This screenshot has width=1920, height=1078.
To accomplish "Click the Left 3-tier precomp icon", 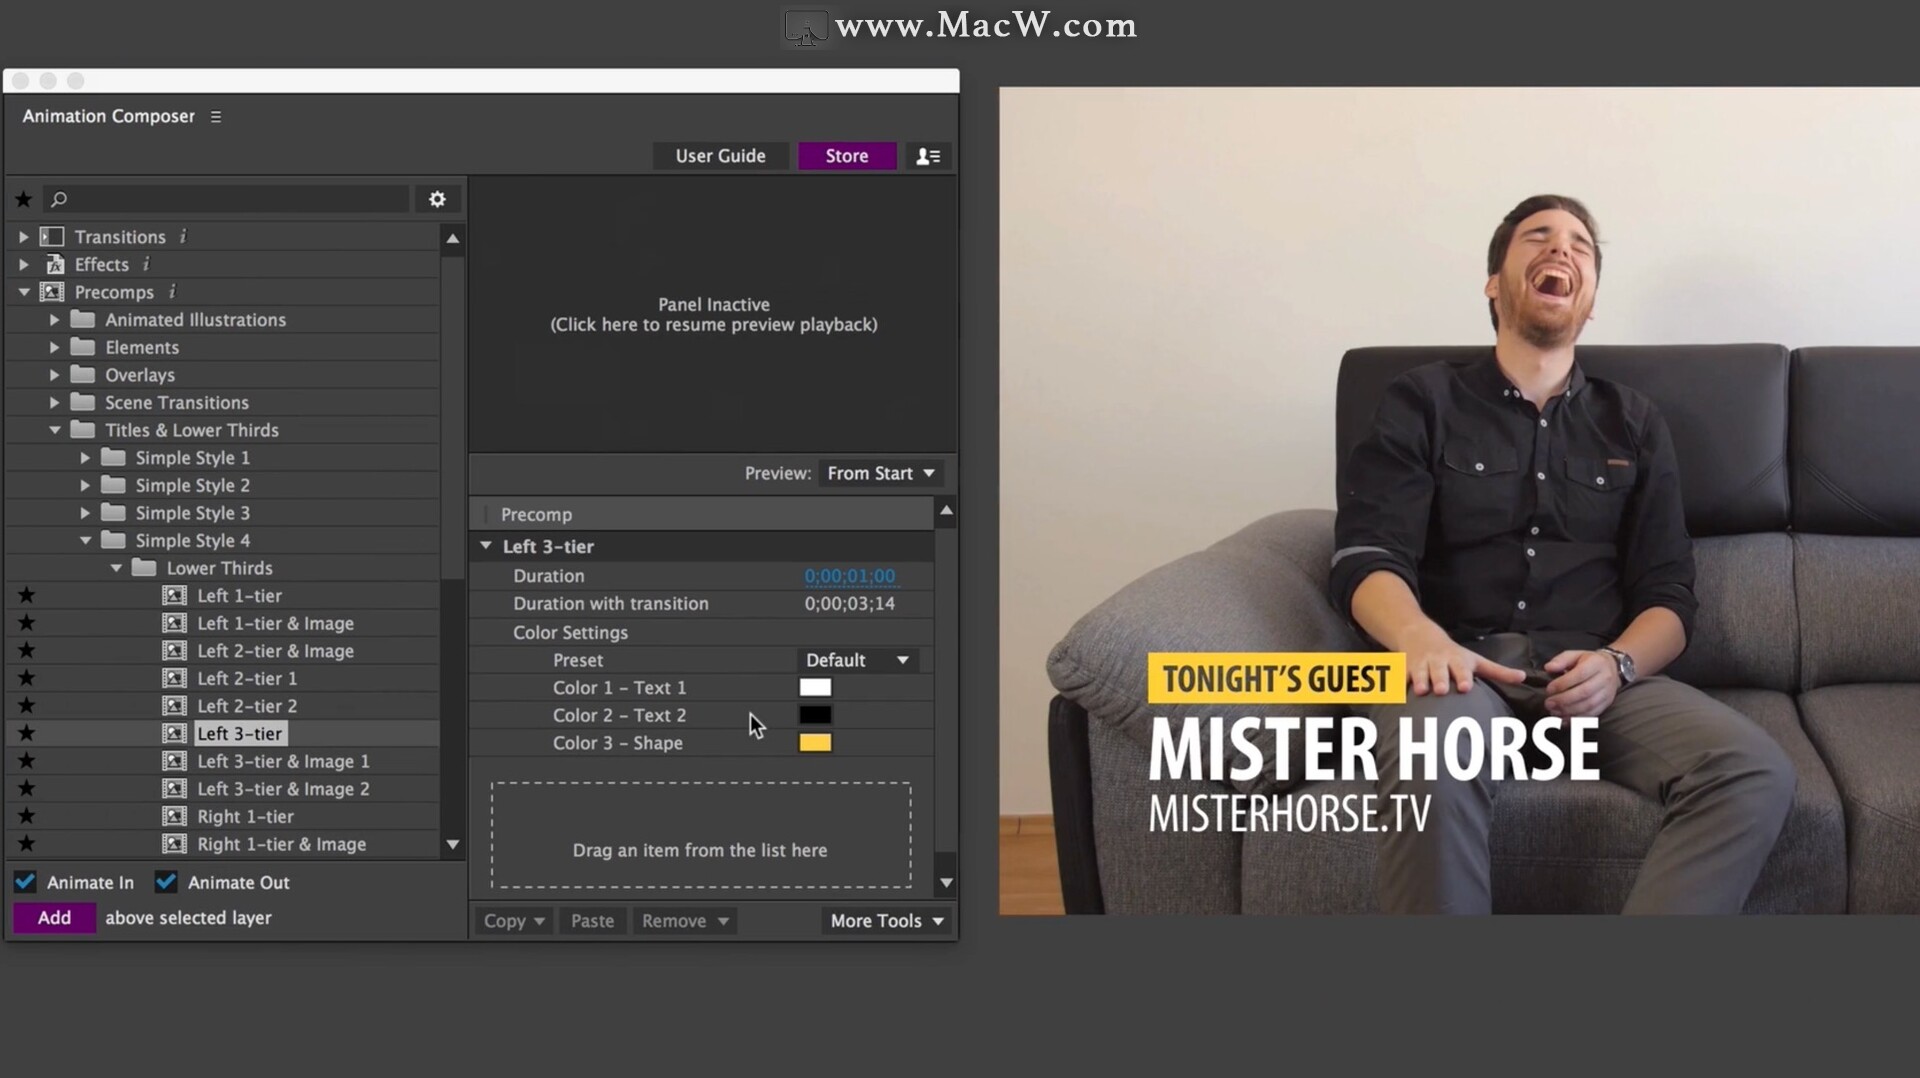I will point(174,734).
